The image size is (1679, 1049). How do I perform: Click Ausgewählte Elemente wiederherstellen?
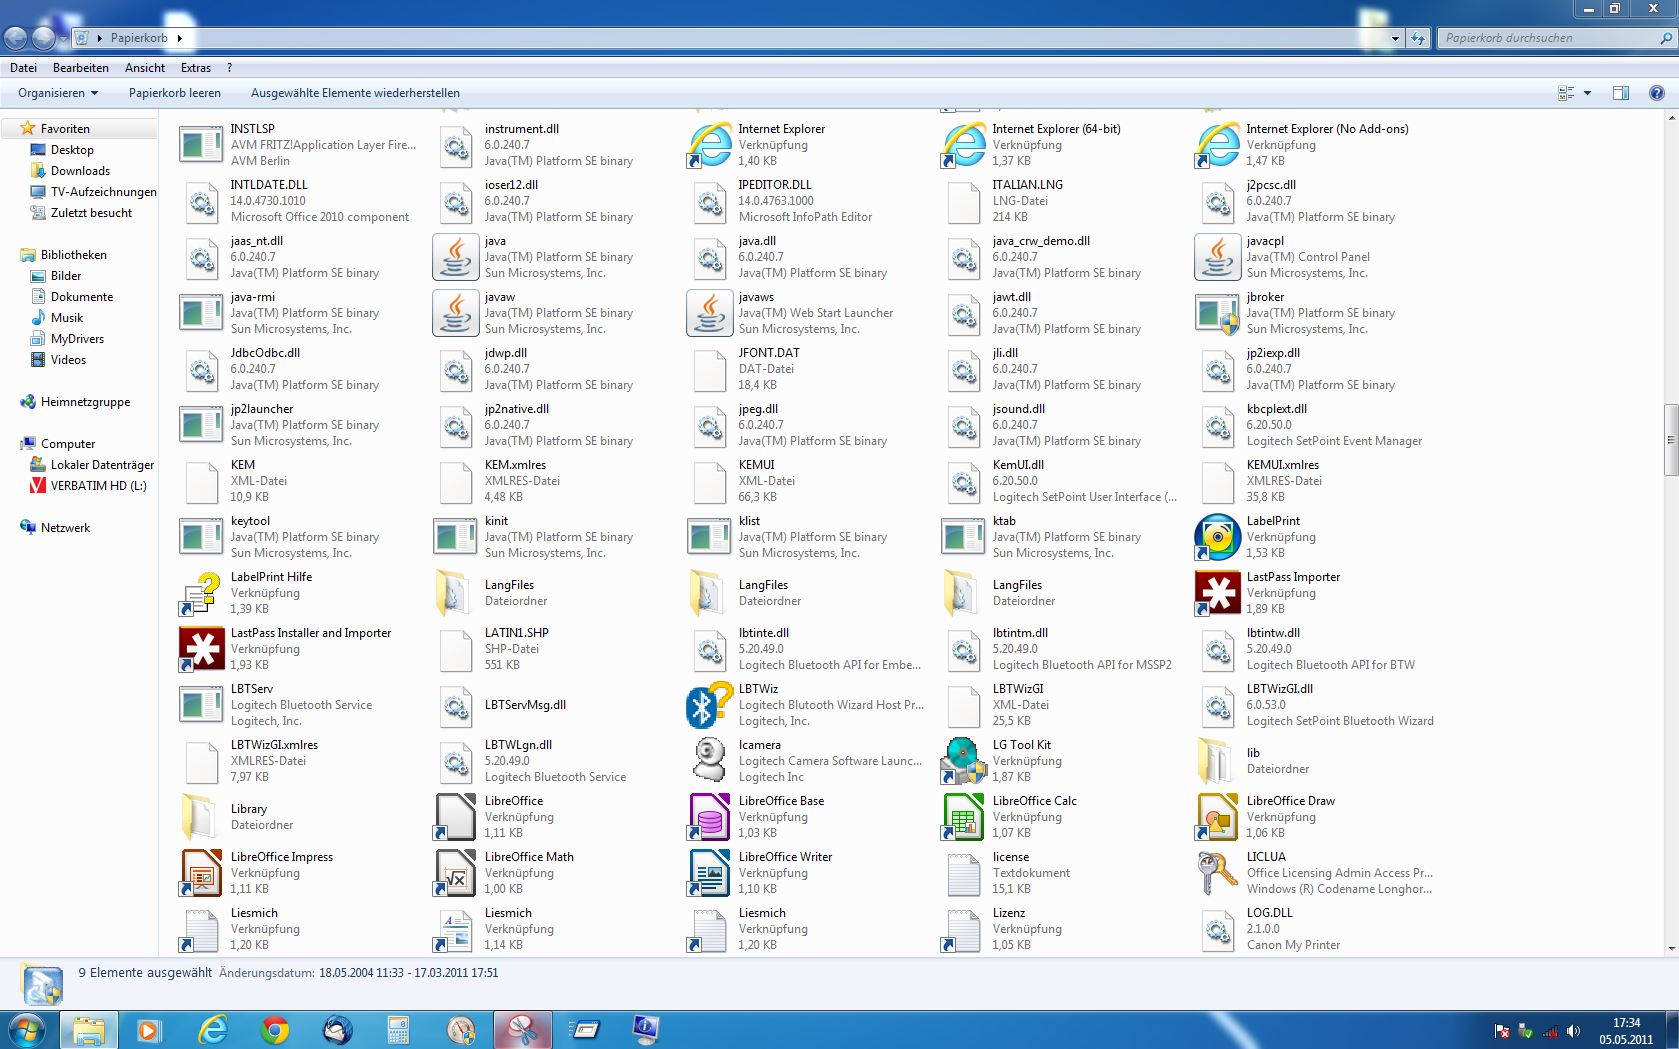355,93
